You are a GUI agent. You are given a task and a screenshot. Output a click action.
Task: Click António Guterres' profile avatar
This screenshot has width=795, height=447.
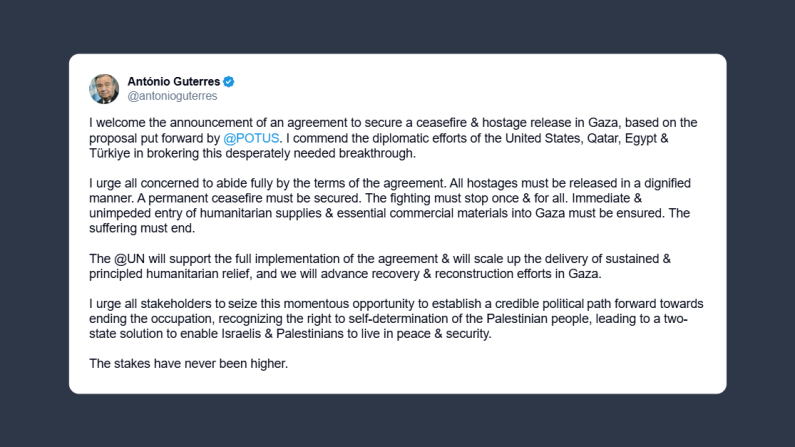(x=104, y=88)
